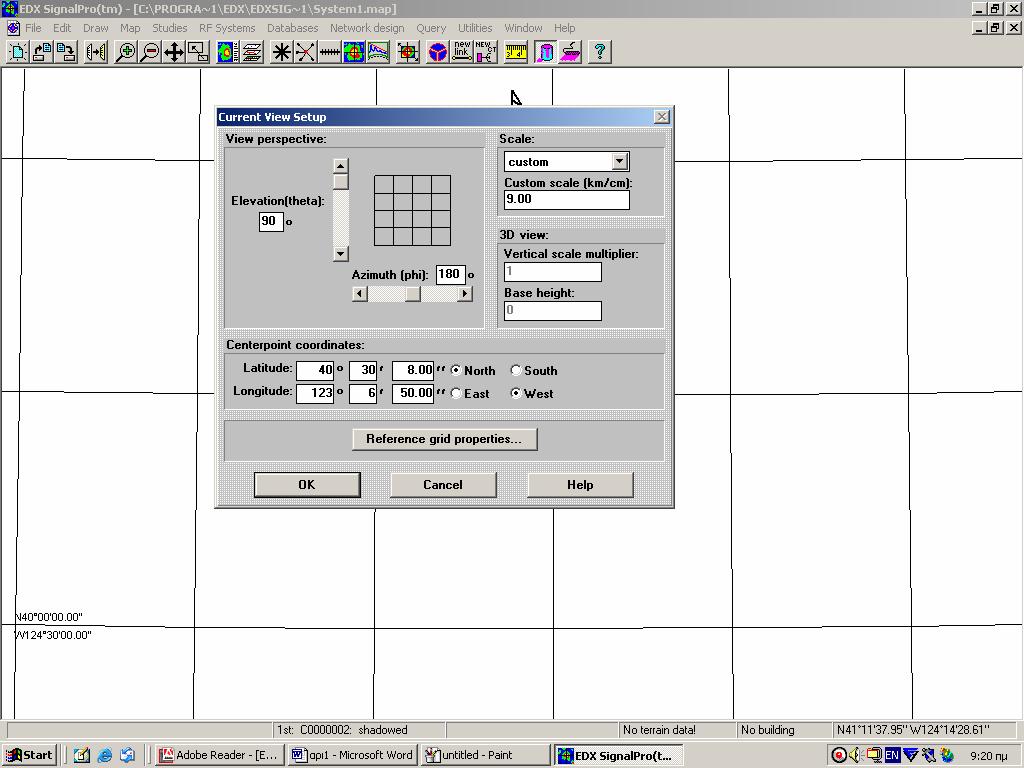Click the zoom-to-window rectangle tool icon
This screenshot has height=768, width=1024.
(x=198, y=52)
